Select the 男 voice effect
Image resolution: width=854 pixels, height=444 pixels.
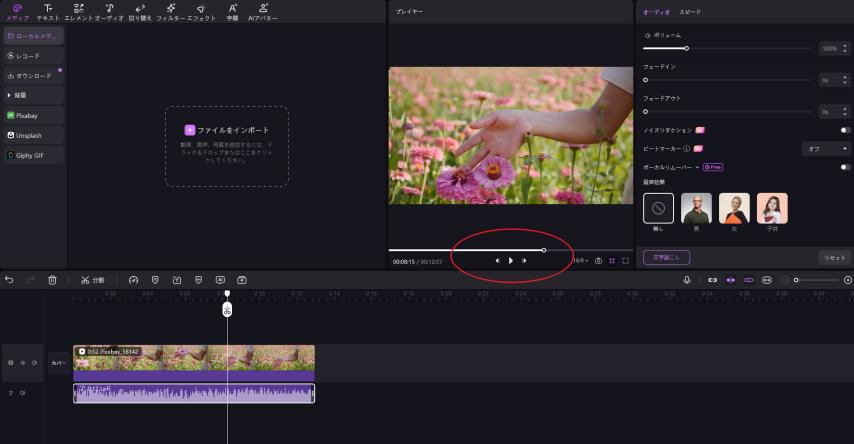[x=696, y=208]
